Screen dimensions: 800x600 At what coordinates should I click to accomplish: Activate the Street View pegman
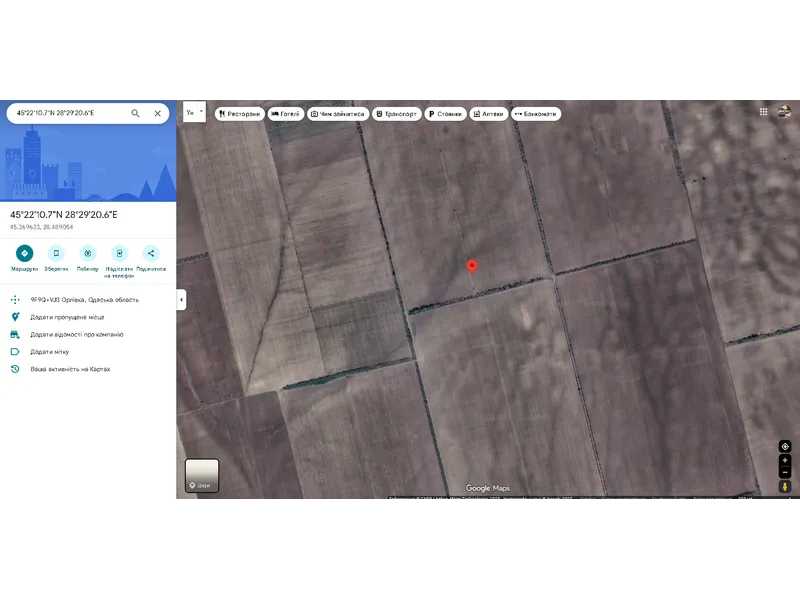click(x=785, y=486)
